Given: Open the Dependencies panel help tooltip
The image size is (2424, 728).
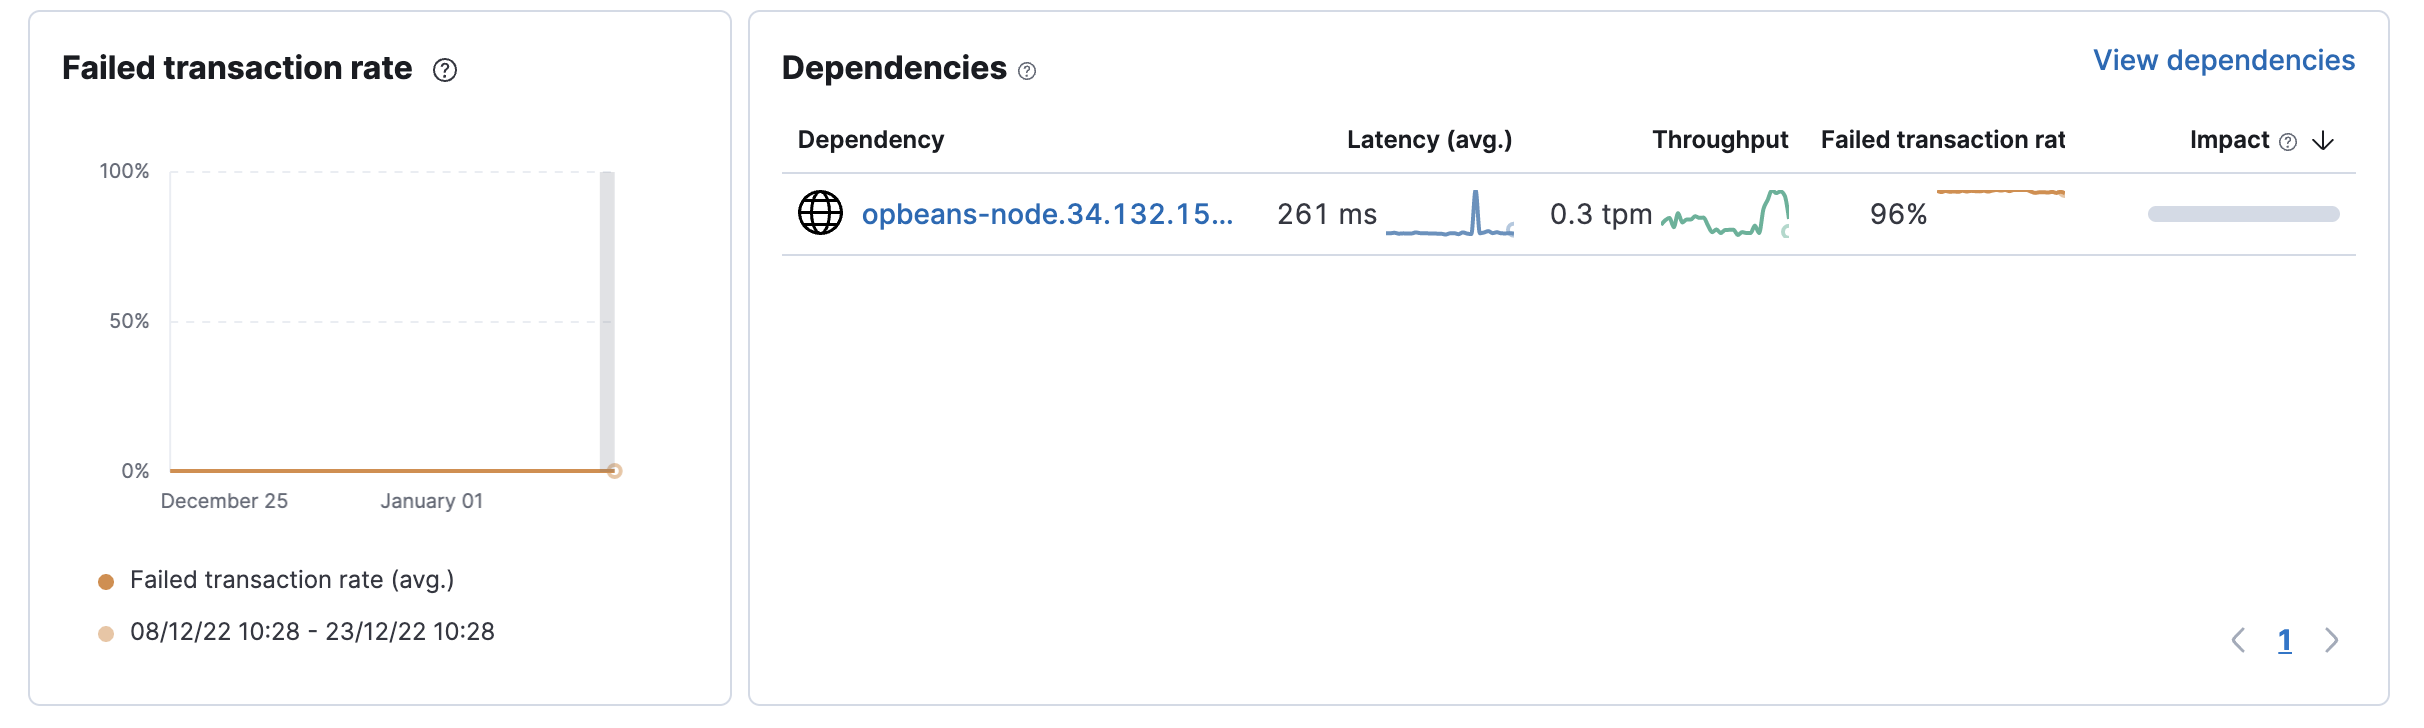Looking at the screenshot, I should [x=1025, y=72].
